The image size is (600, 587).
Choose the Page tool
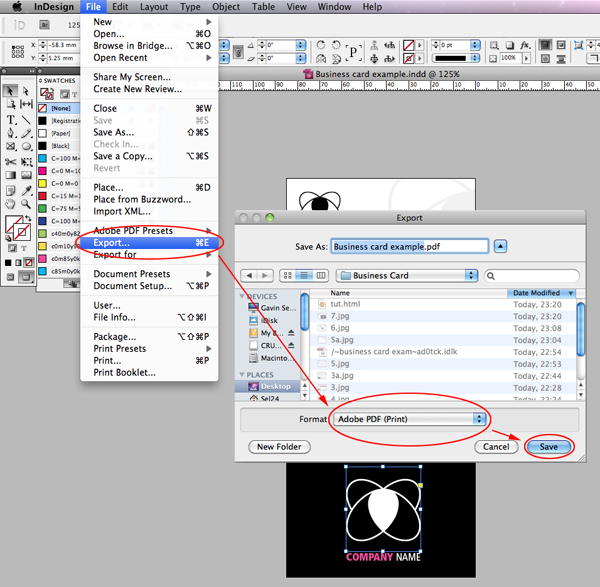(x=10, y=104)
